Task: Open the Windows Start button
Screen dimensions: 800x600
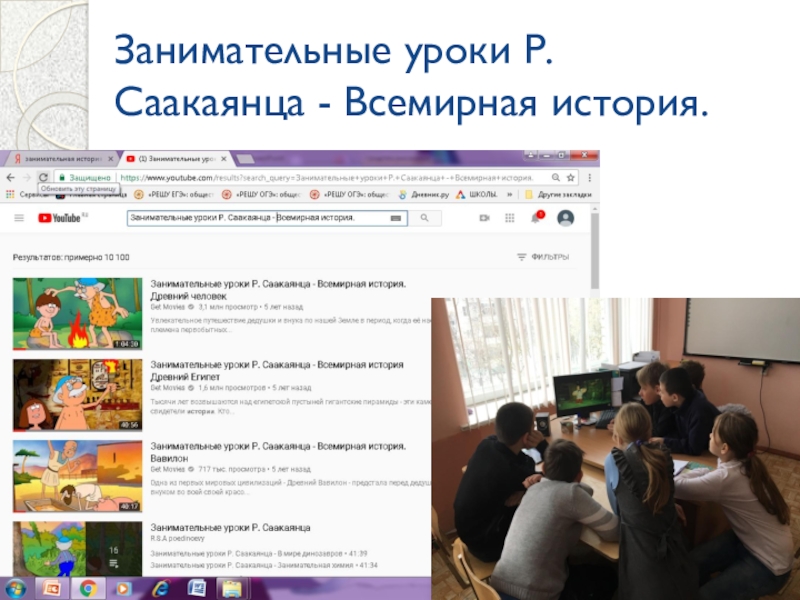Action: 15,589
